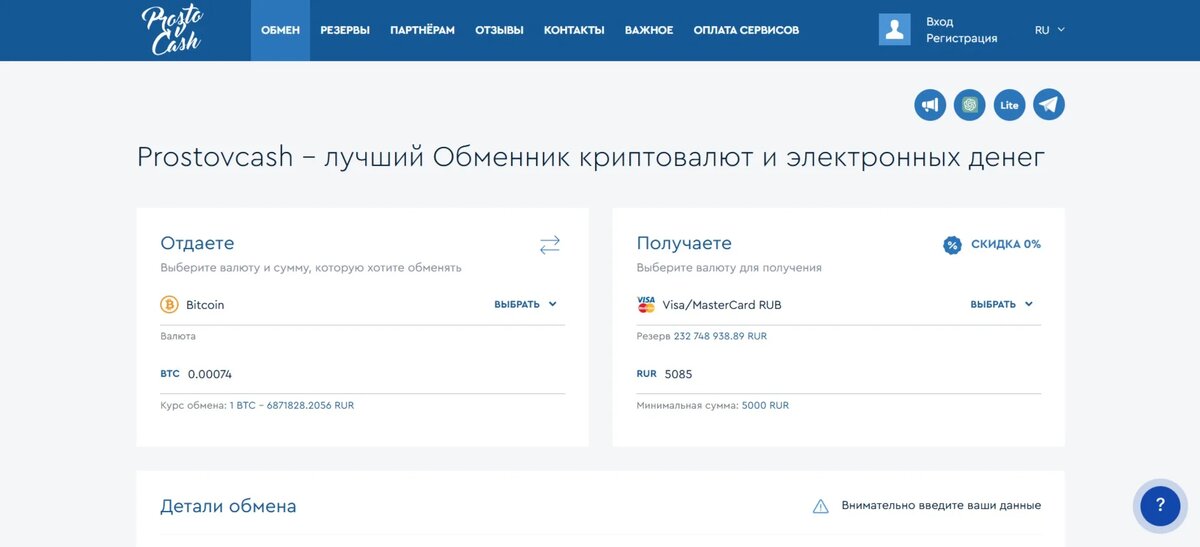This screenshot has height=547, width=1200.
Task: Open the ОПЛАТА СЕРВИСОВ menu item
Action: click(x=746, y=30)
